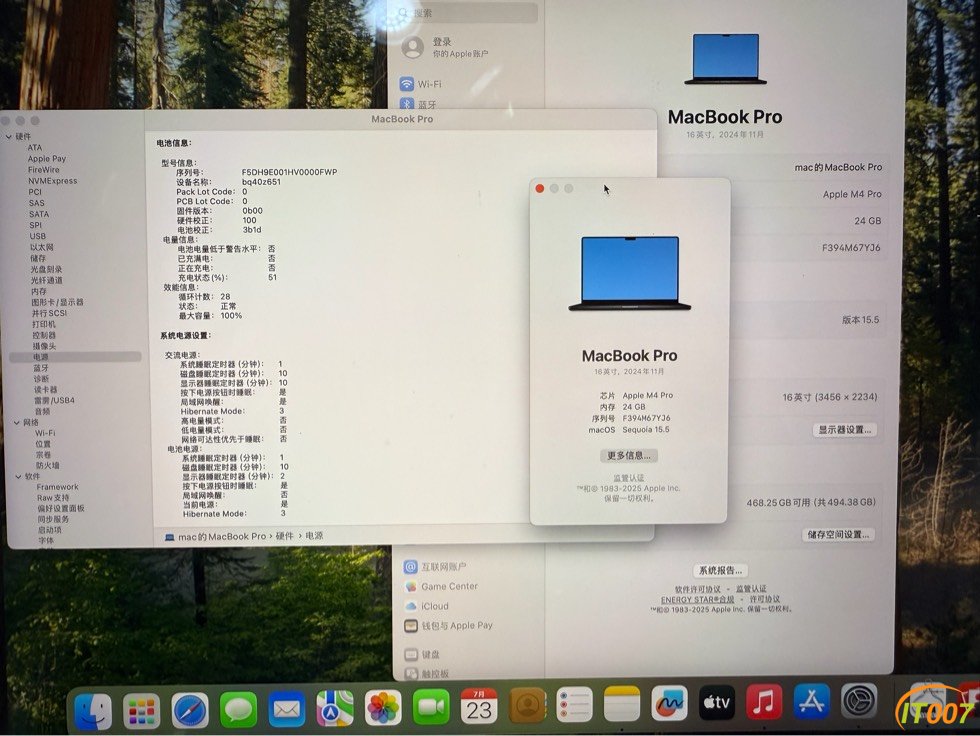
Task: Close the About This Mac window
Action: tap(540, 189)
